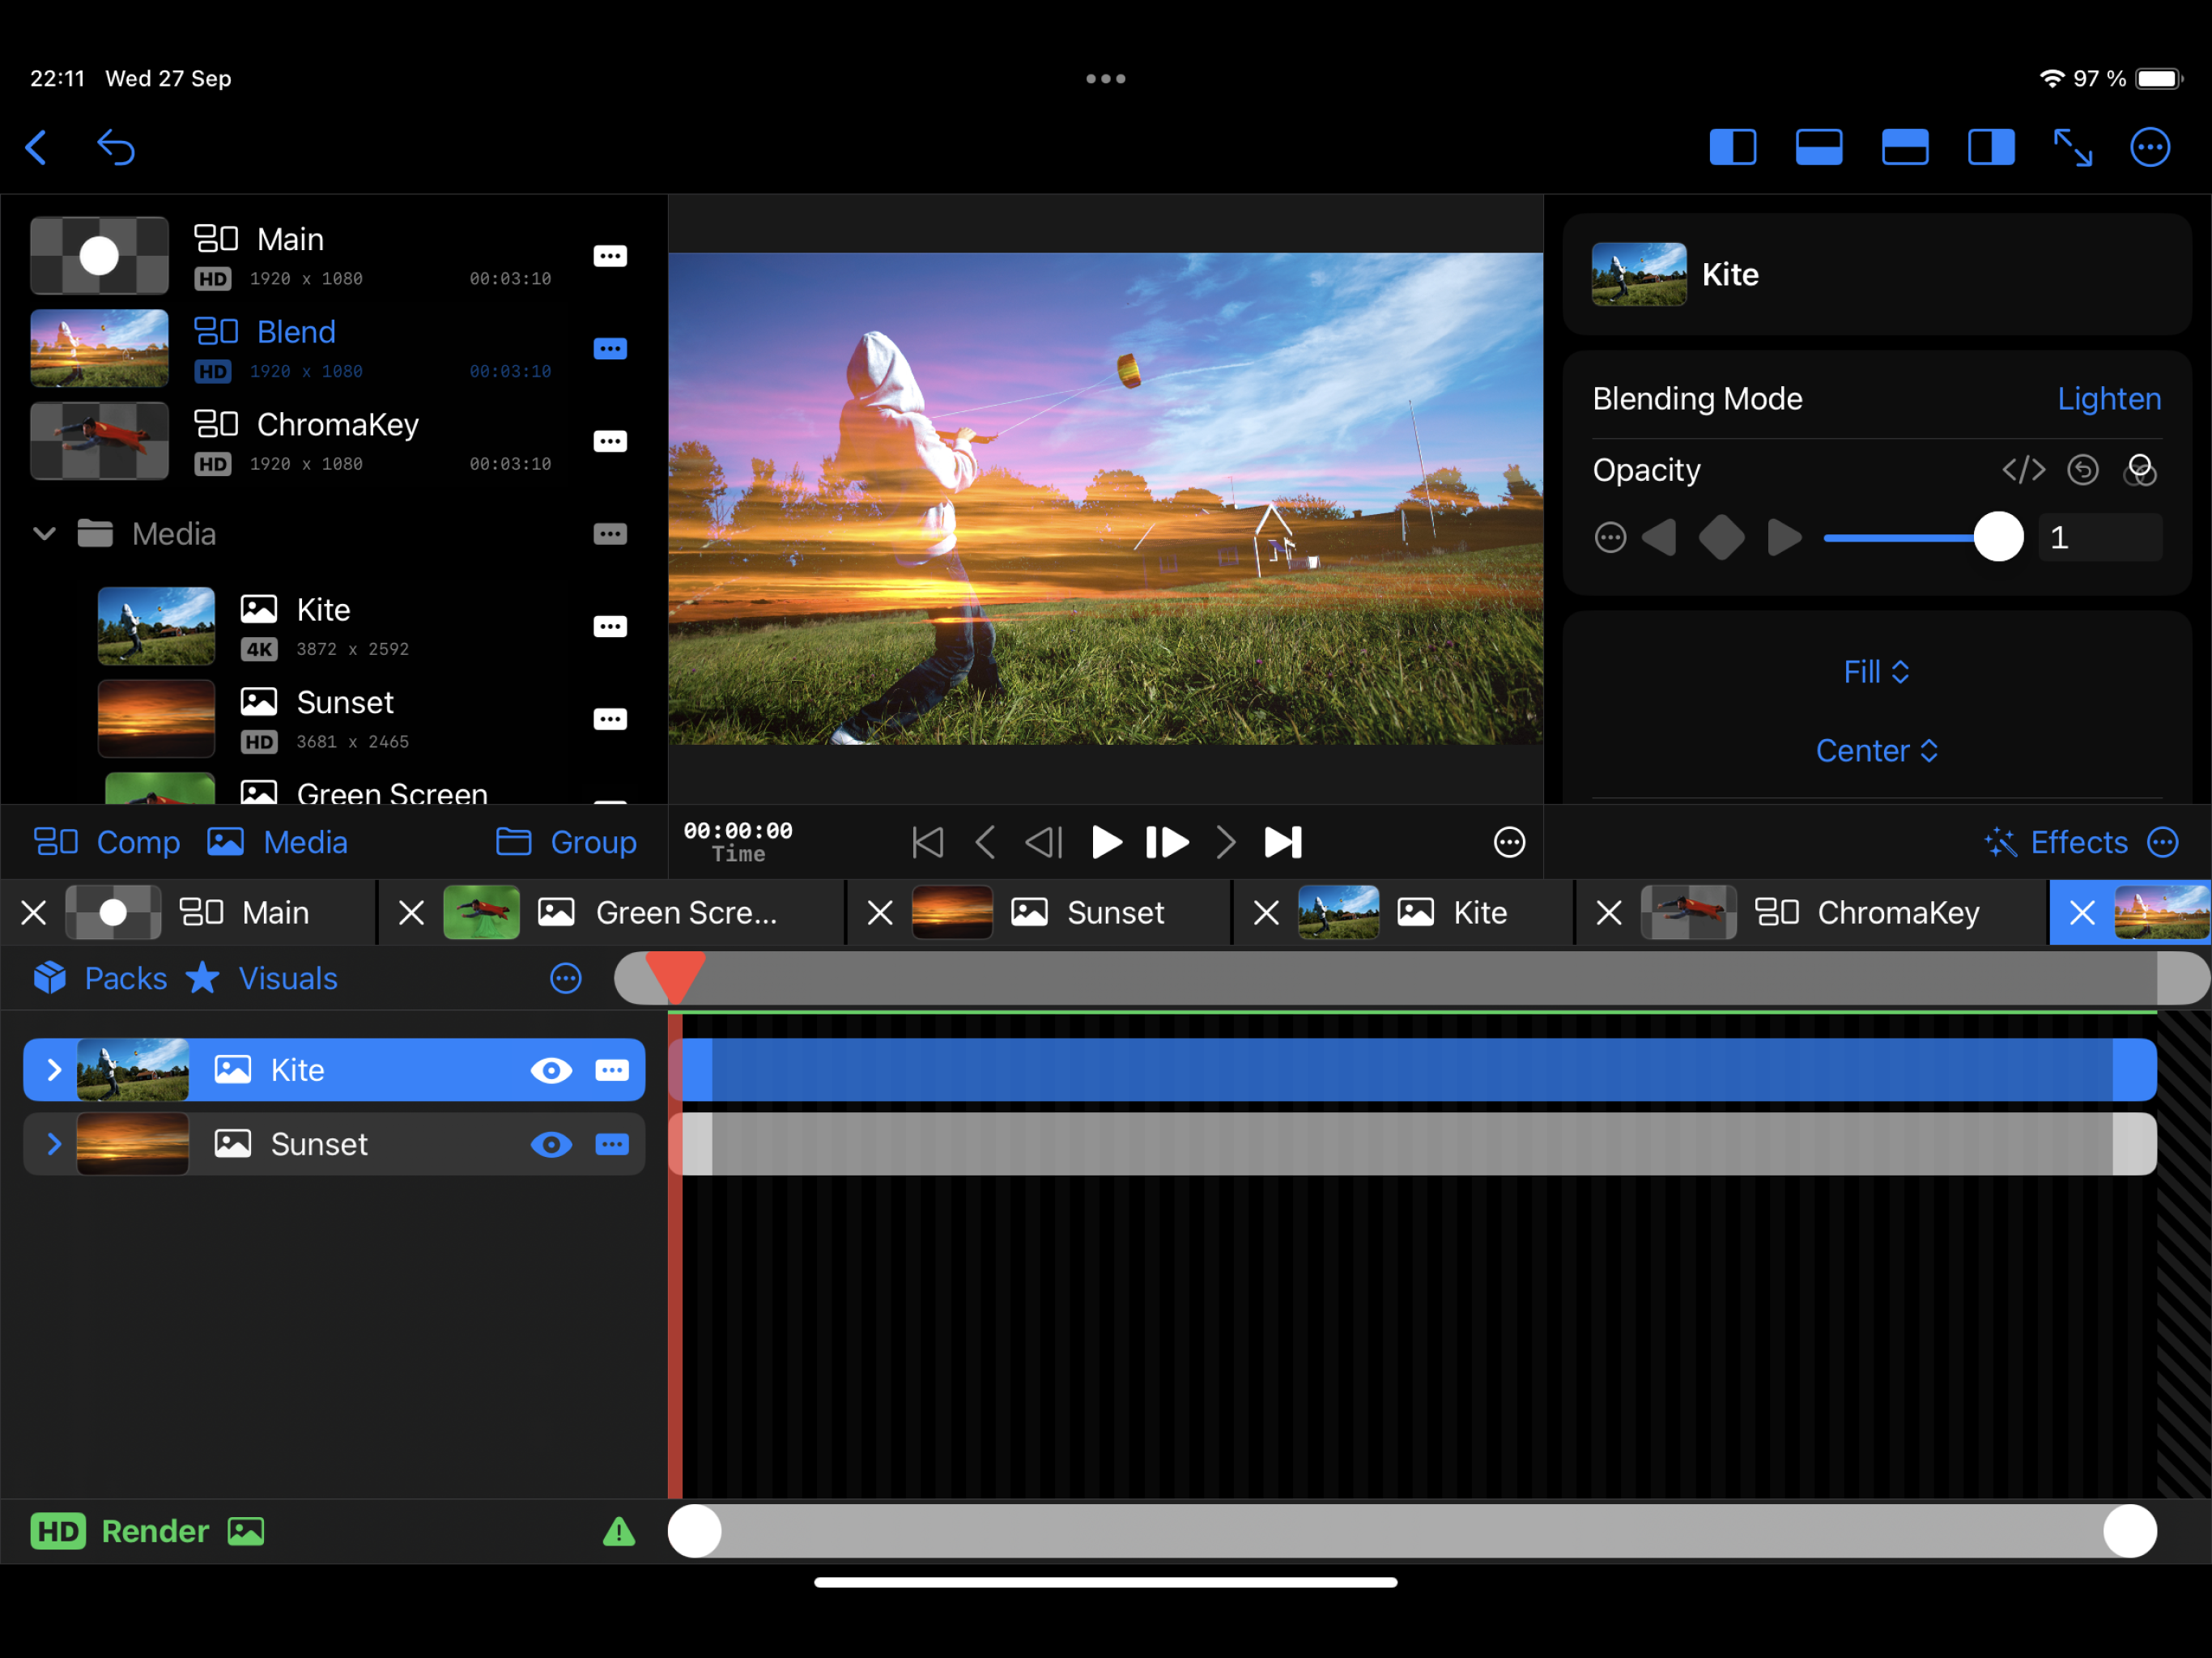Jump to the end of timeline
2212x1658 pixels.
[1283, 843]
